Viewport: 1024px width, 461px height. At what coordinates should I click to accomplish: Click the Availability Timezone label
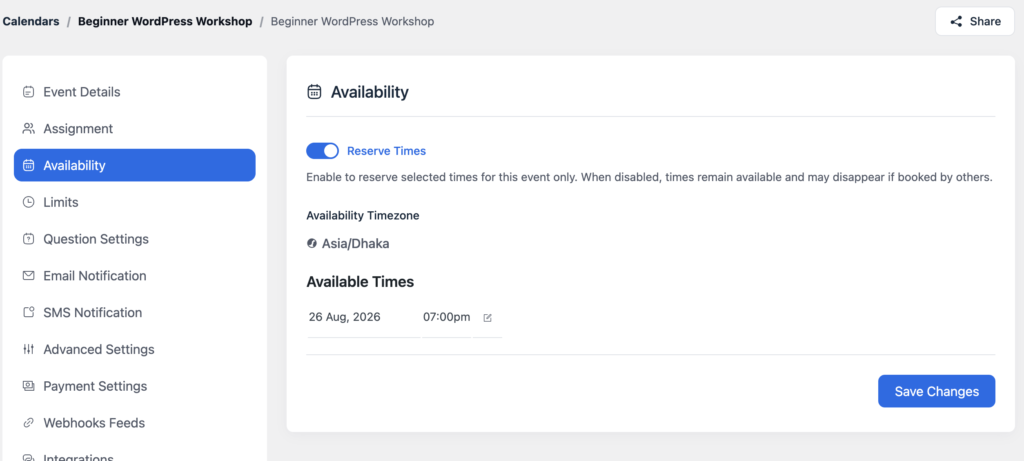pyautogui.click(x=362, y=215)
